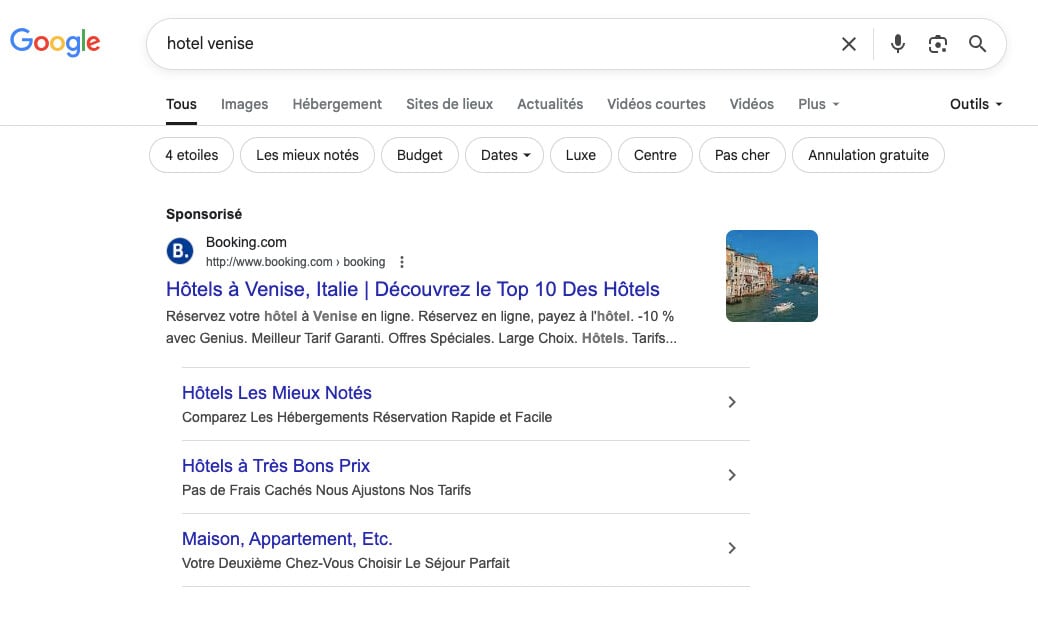
Task: Open the Maison, Appartement, Etc. sitelink
Action: (287, 539)
